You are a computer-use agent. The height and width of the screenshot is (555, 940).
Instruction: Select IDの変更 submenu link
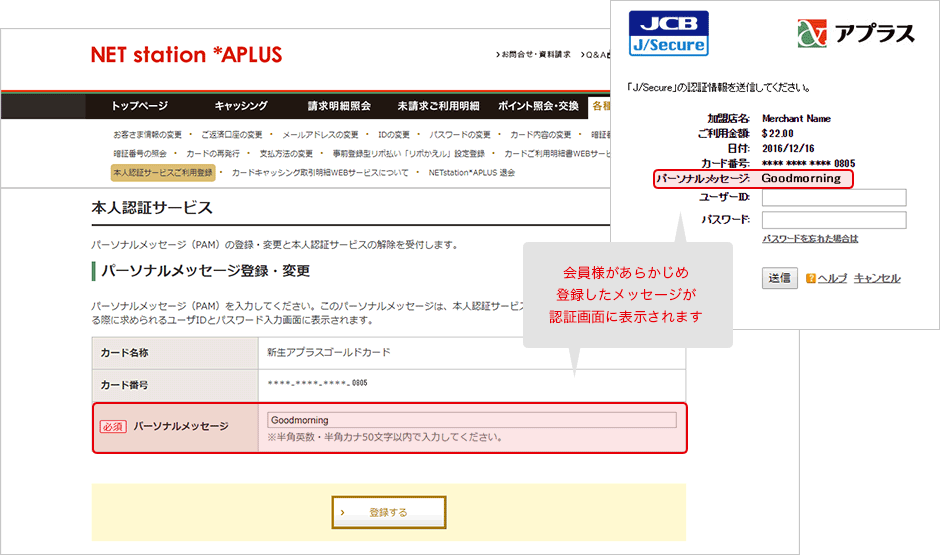(x=394, y=135)
